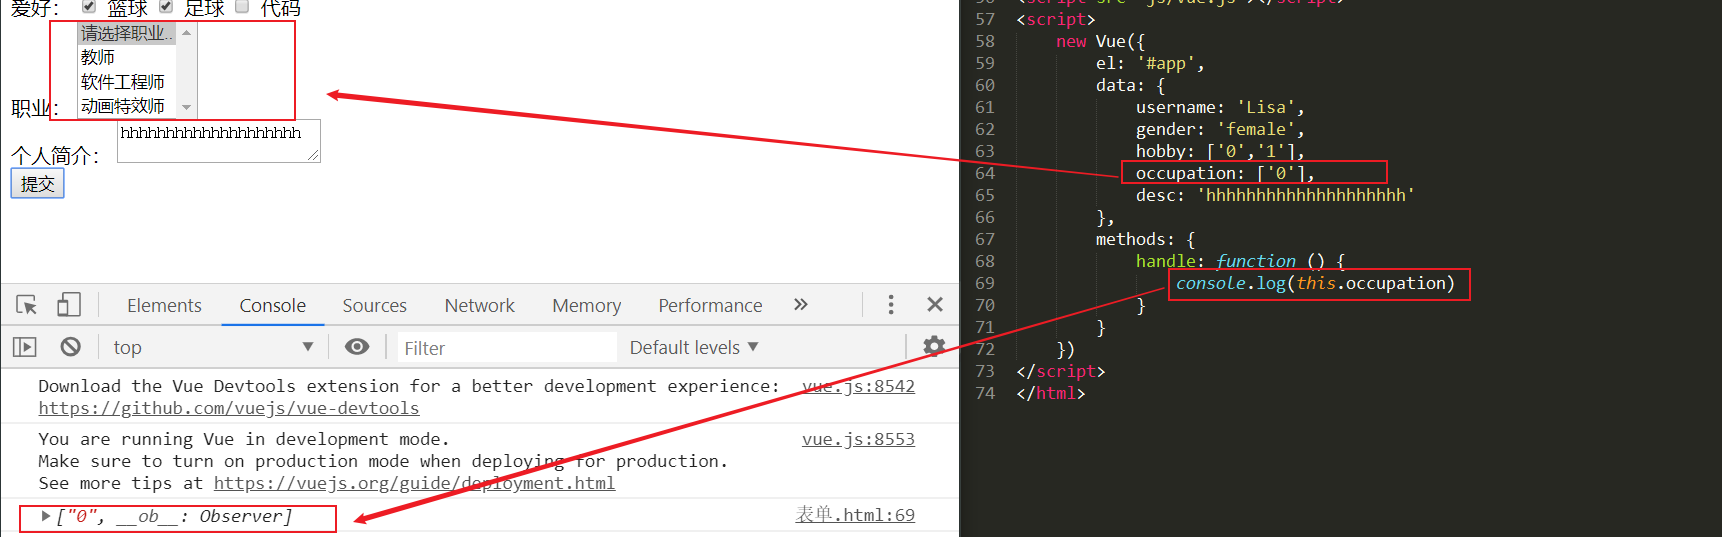
Task: Select the 软件工程师 occupation option
Action: click(127, 82)
